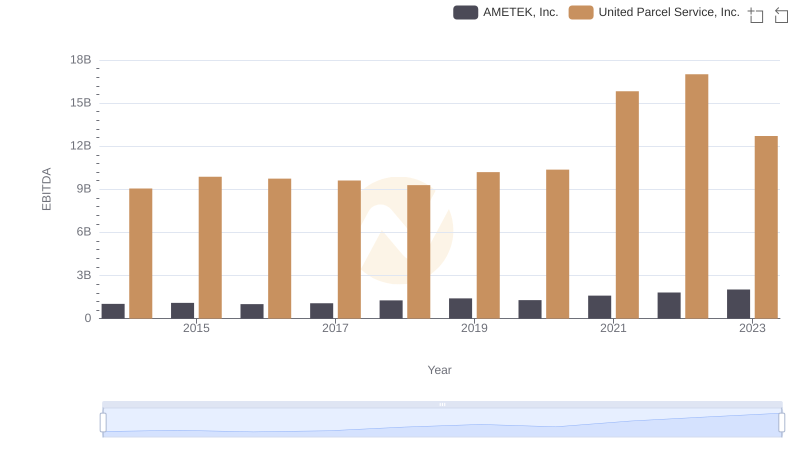Click the UPS bar for 2021
This screenshot has width=800, height=461.
(627, 205)
